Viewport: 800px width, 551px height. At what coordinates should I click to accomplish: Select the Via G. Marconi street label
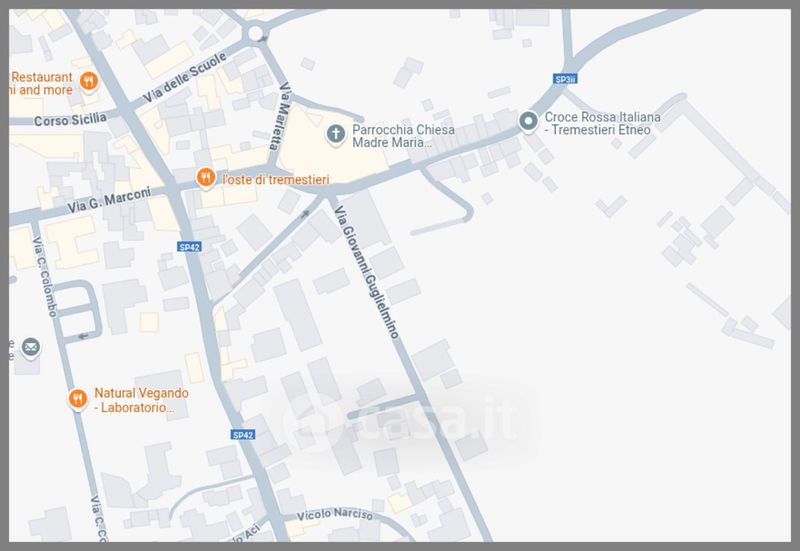(109, 199)
